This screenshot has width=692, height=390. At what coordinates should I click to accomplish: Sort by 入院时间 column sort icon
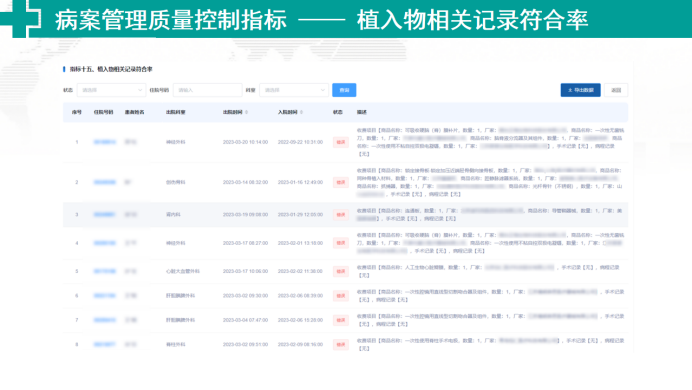(x=301, y=112)
